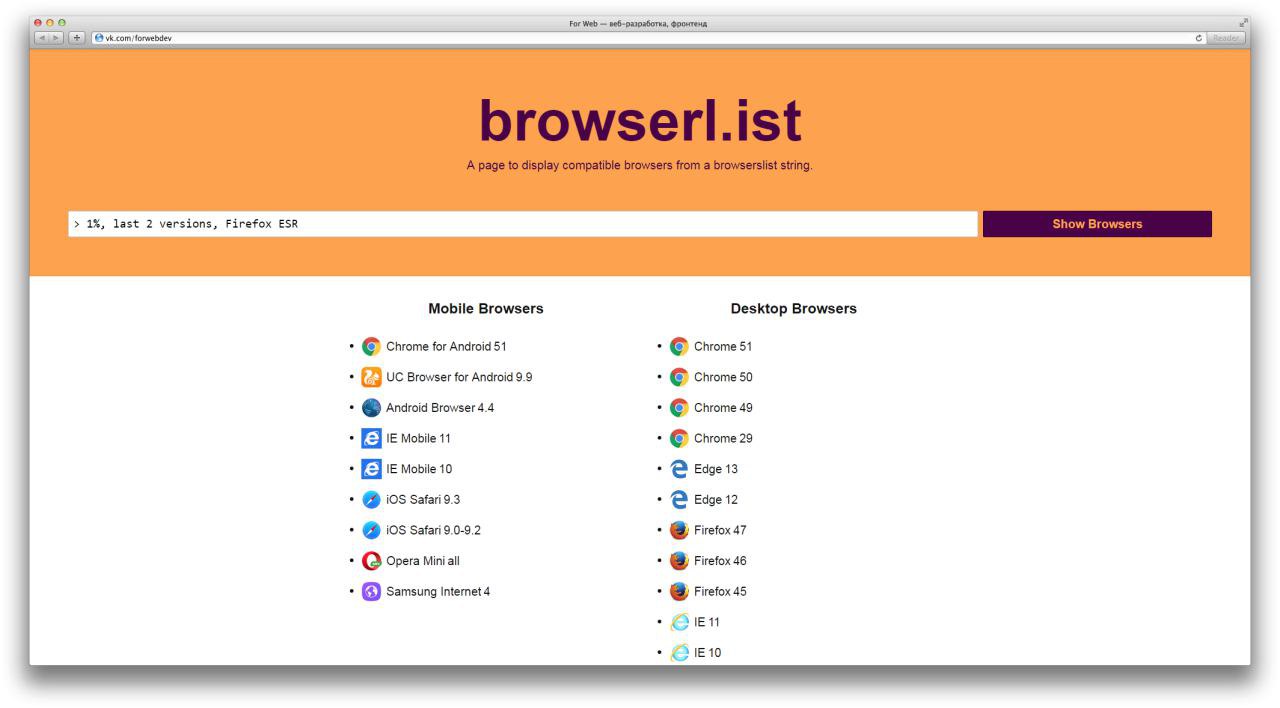Go back with the browser back arrow
Screen dimensions: 1280x708
(42, 38)
